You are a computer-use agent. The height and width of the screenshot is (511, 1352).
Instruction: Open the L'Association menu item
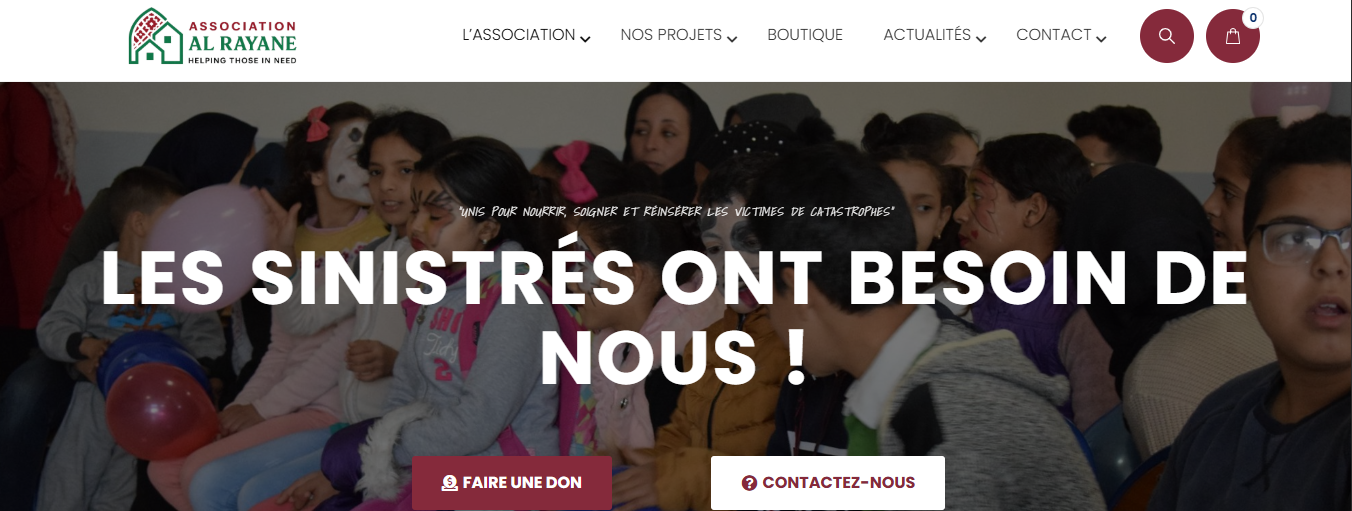[518, 35]
